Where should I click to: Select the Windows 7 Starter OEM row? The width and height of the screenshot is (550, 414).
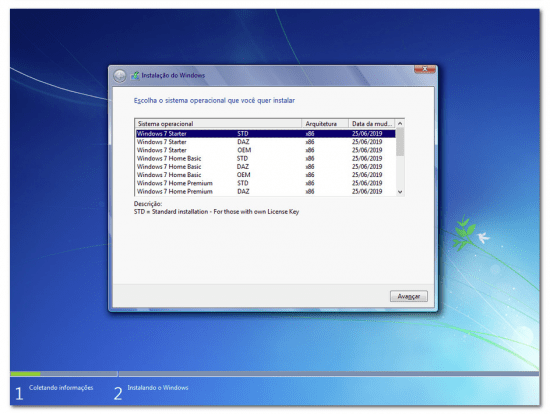point(266,150)
